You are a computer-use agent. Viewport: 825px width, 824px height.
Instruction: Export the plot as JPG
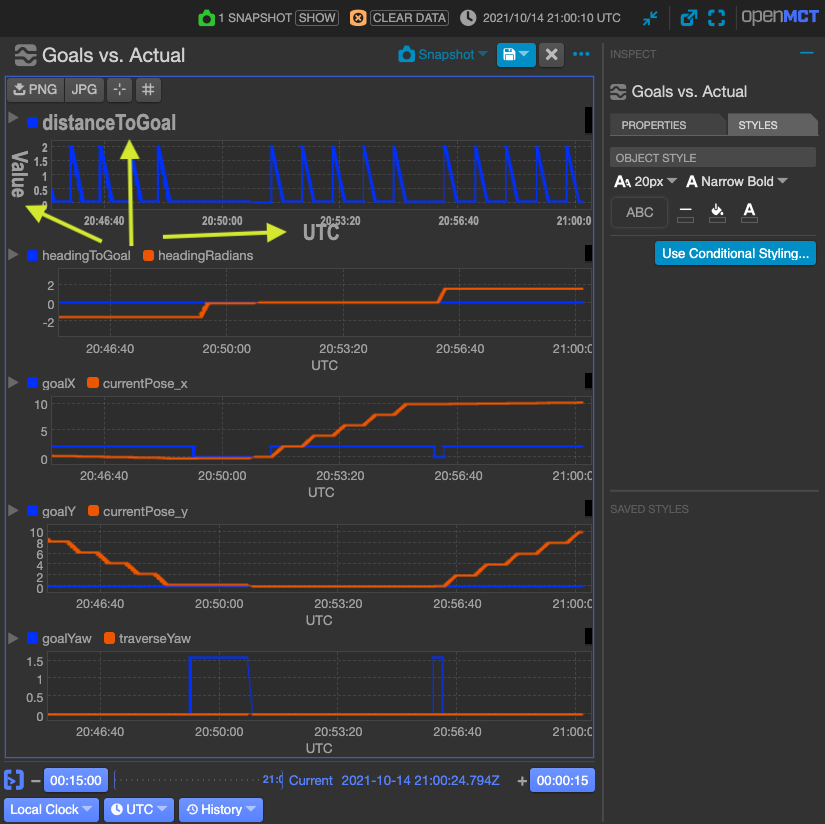(x=84, y=89)
